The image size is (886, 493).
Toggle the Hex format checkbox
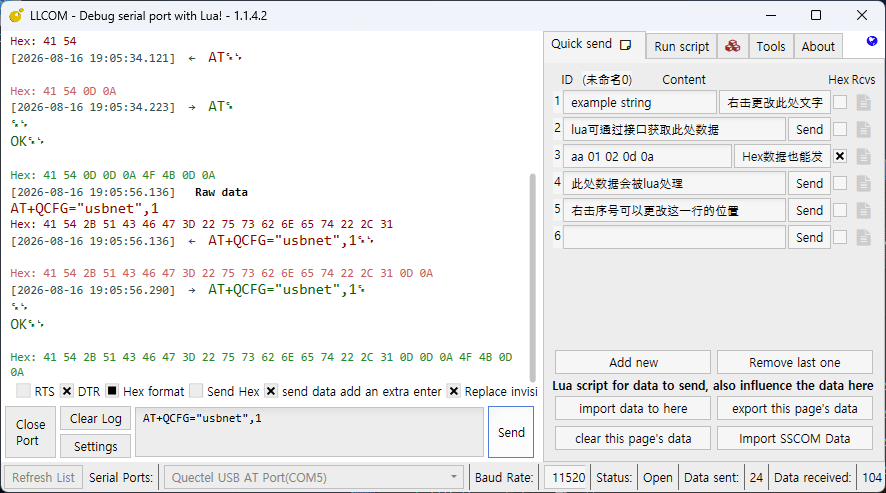point(112,391)
